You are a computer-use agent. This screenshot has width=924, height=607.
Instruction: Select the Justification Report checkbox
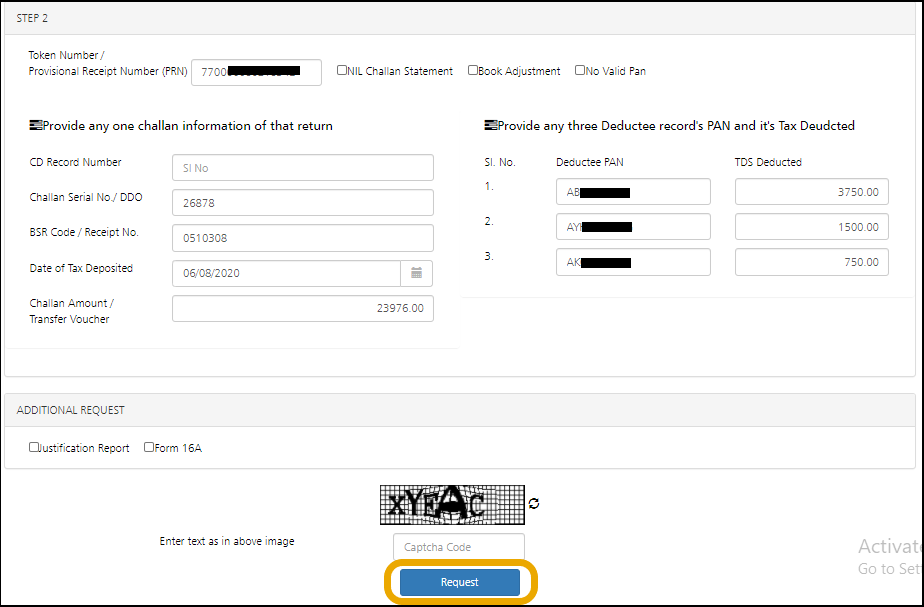click(x=33, y=447)
